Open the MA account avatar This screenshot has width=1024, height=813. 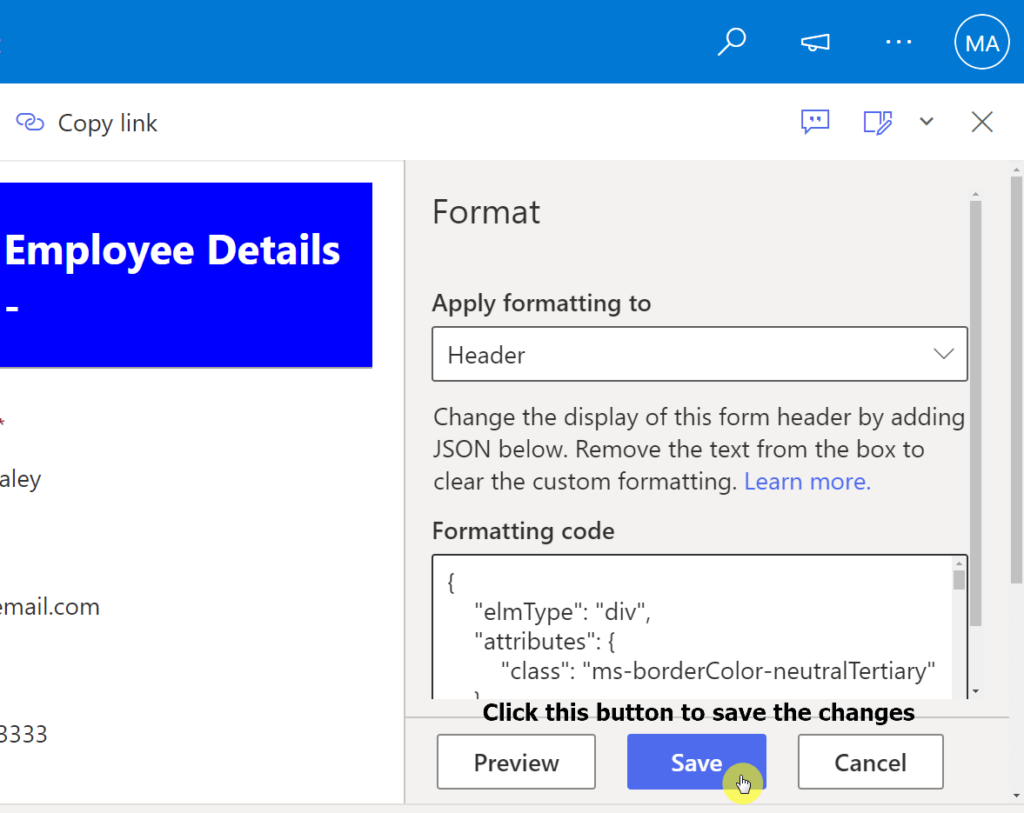tap(982, 42)
